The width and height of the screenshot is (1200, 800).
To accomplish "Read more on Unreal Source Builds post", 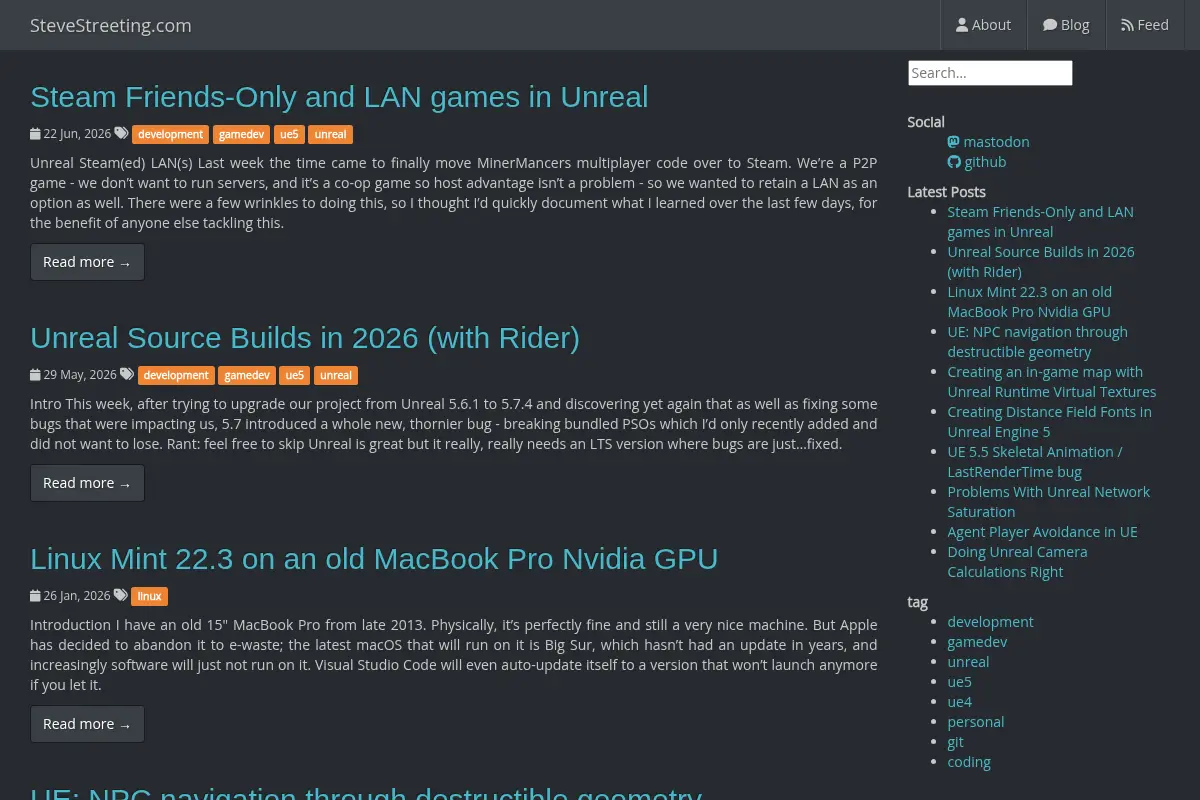I will coord(87,483).
